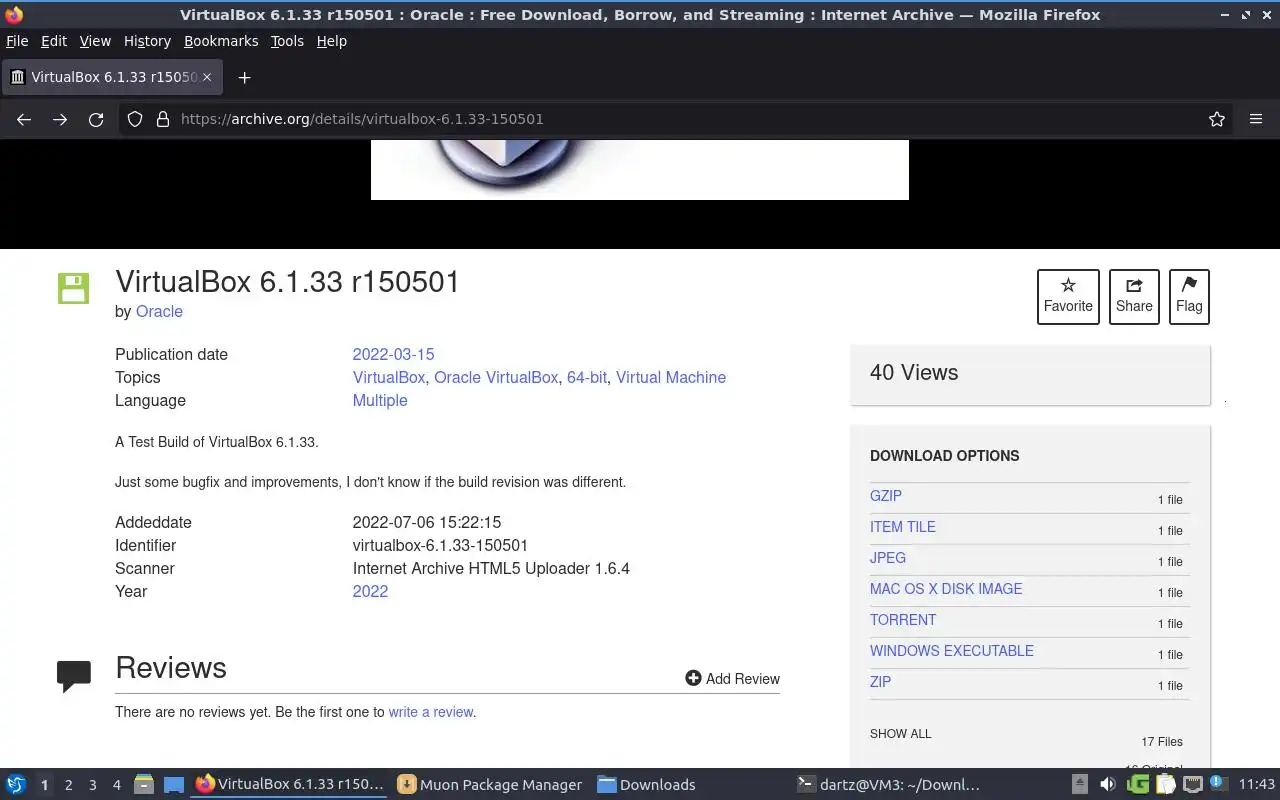
Task: Open the Edit menu
Action: pyautogui.click(x=54, y=41)
